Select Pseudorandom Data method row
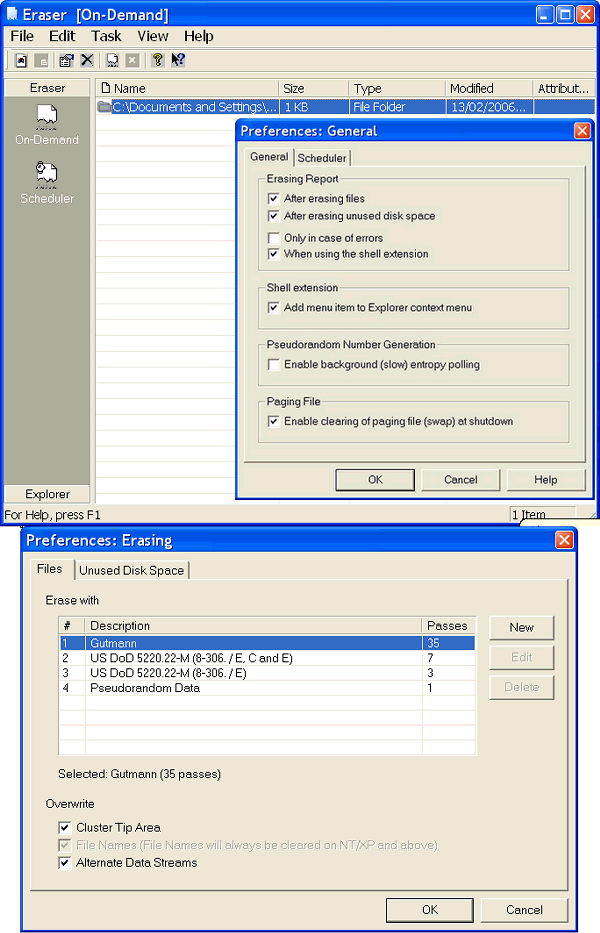 click(x=267, y=688)
